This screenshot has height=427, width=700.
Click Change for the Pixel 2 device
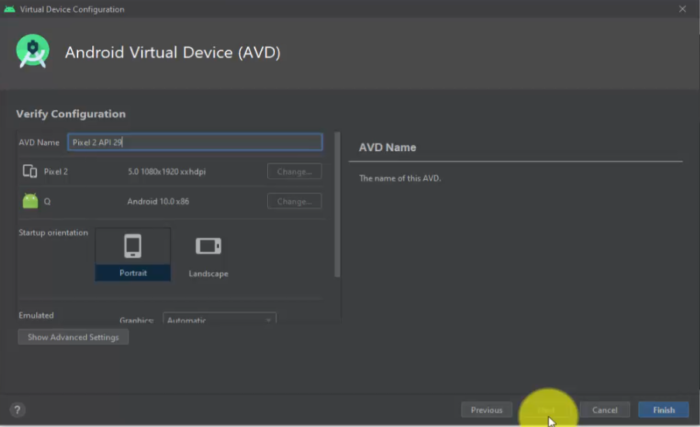point(294,172)
